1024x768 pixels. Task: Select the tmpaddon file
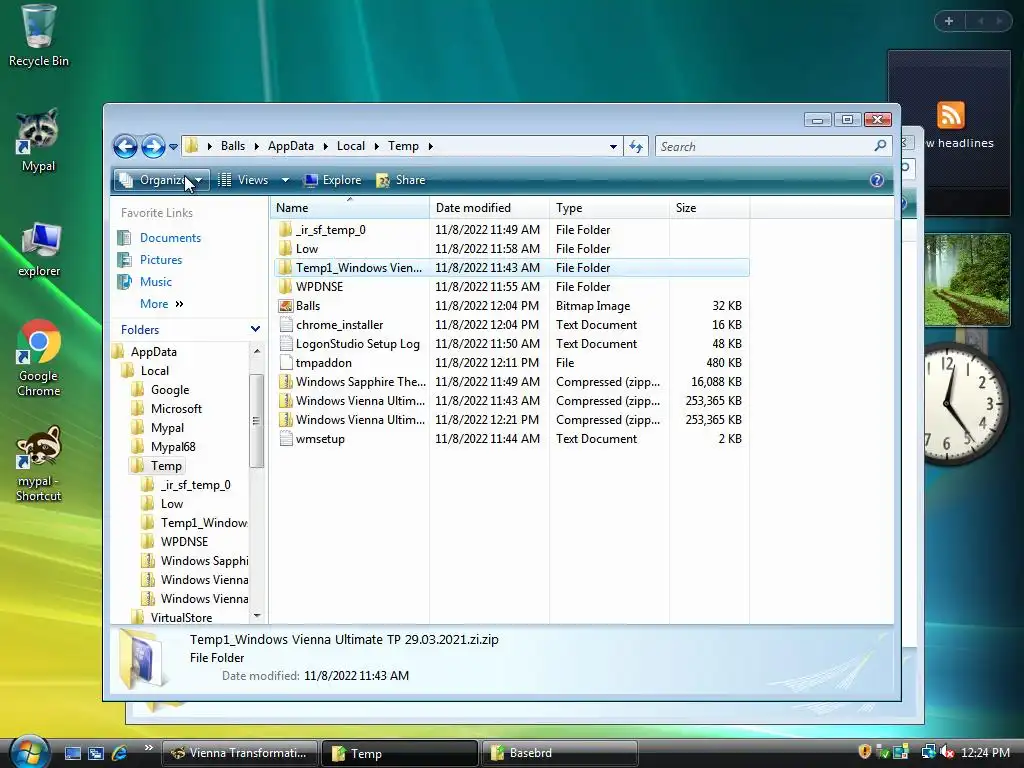511,363
